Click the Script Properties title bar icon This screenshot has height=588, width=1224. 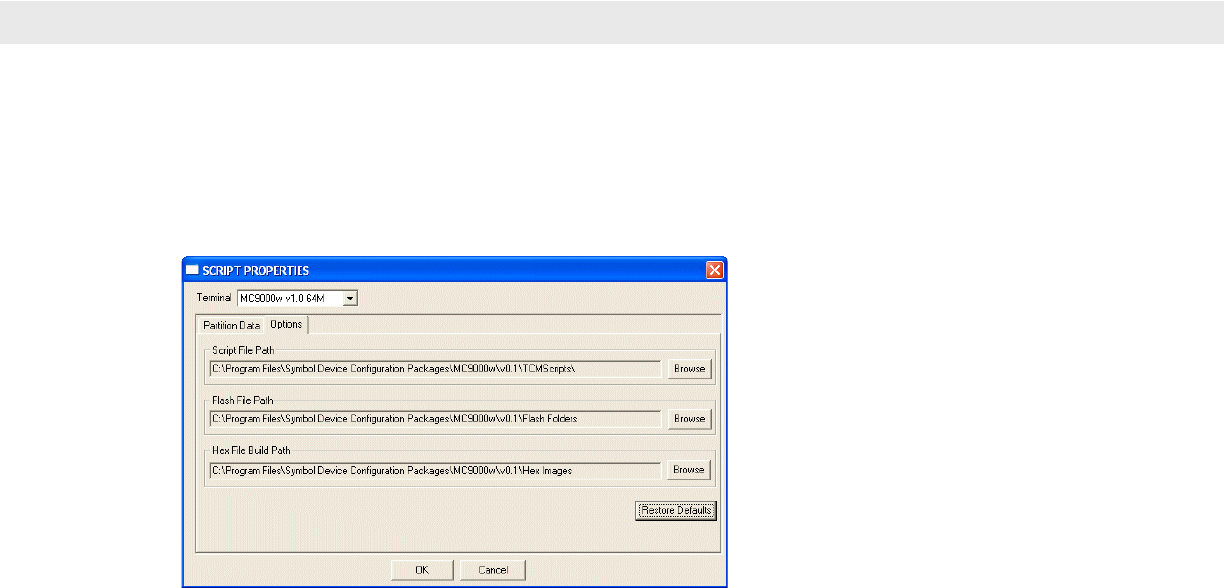pyautogui.click(x=193, y=270)
